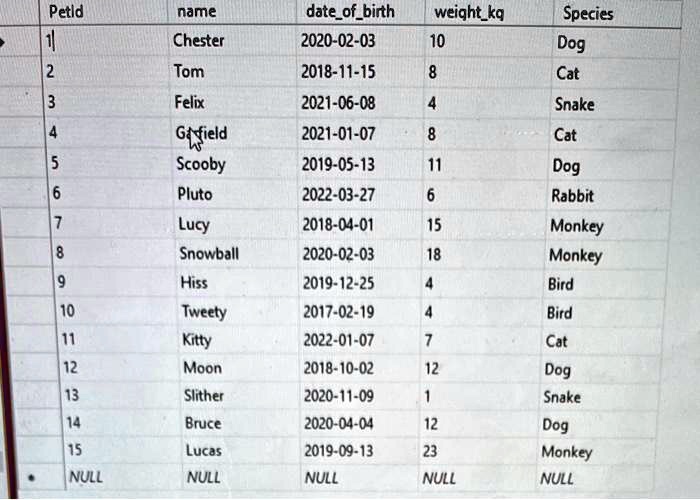Select Felix's Snake species cell

click(574, 104)
